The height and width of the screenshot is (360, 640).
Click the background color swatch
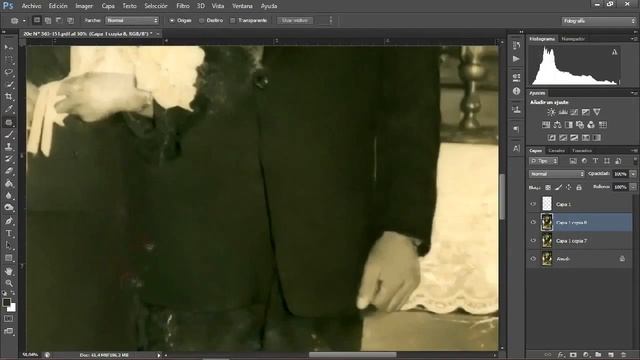coord(12,308)
